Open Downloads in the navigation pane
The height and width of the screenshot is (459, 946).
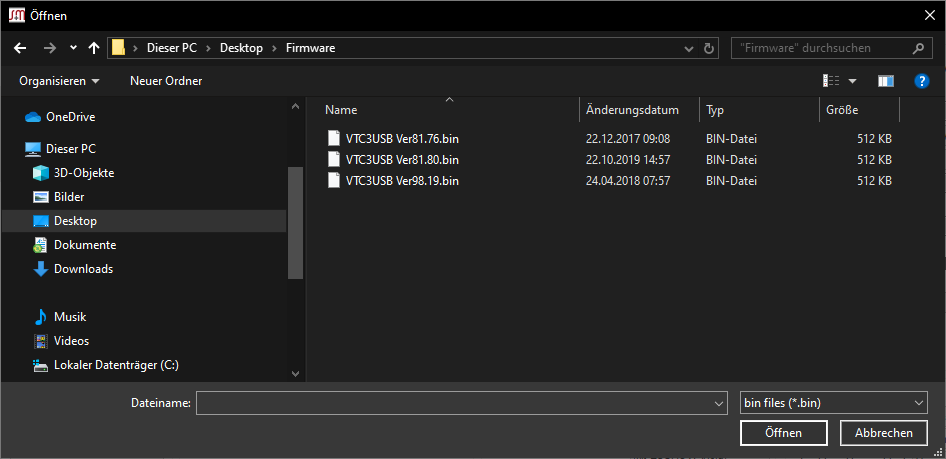pos(83,269)
